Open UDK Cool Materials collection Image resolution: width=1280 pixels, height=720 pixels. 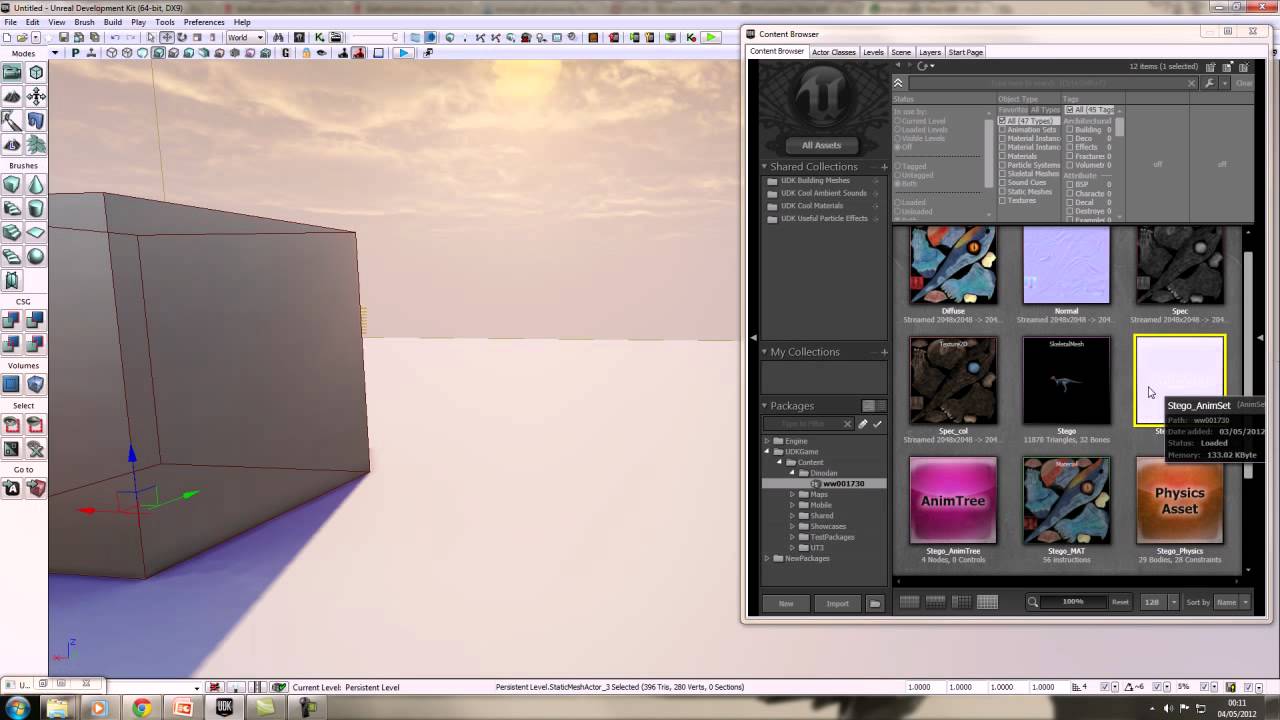pos(812,206)
